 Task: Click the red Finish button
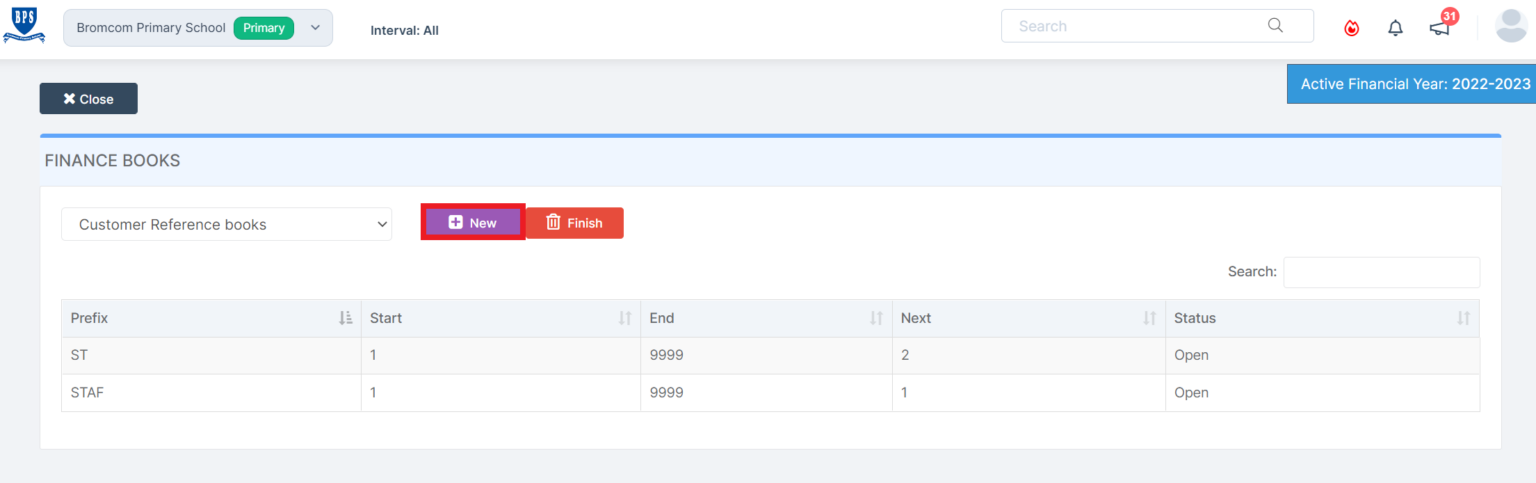(575, 223)
